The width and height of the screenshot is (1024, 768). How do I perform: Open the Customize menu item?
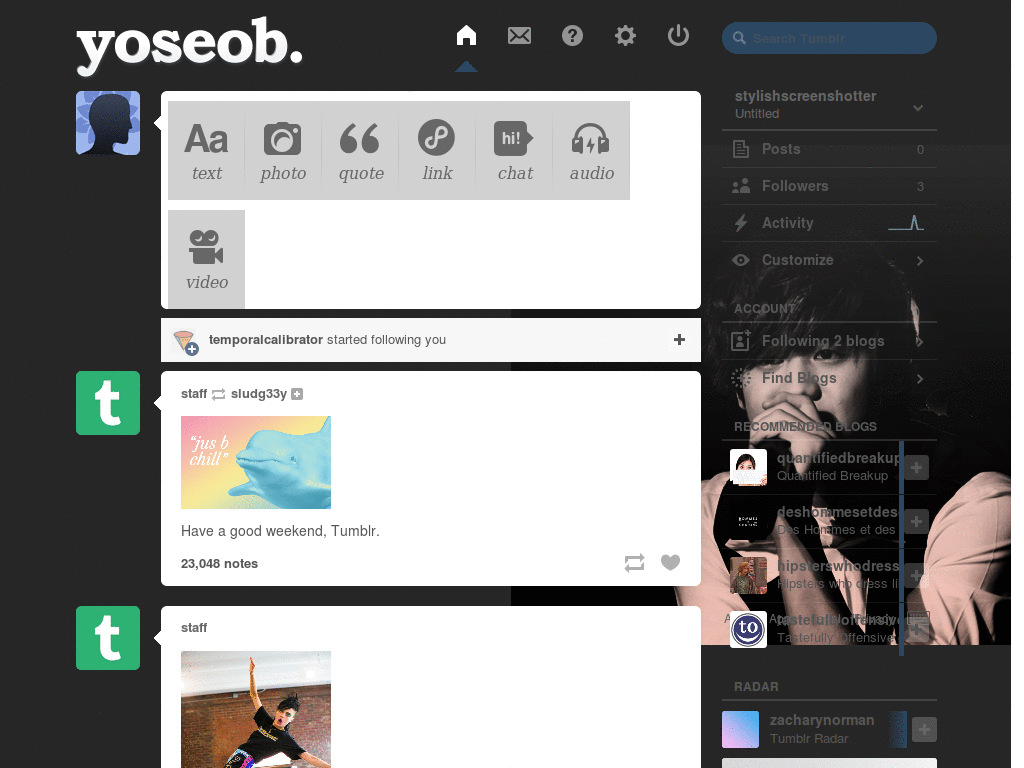point(829,260)
